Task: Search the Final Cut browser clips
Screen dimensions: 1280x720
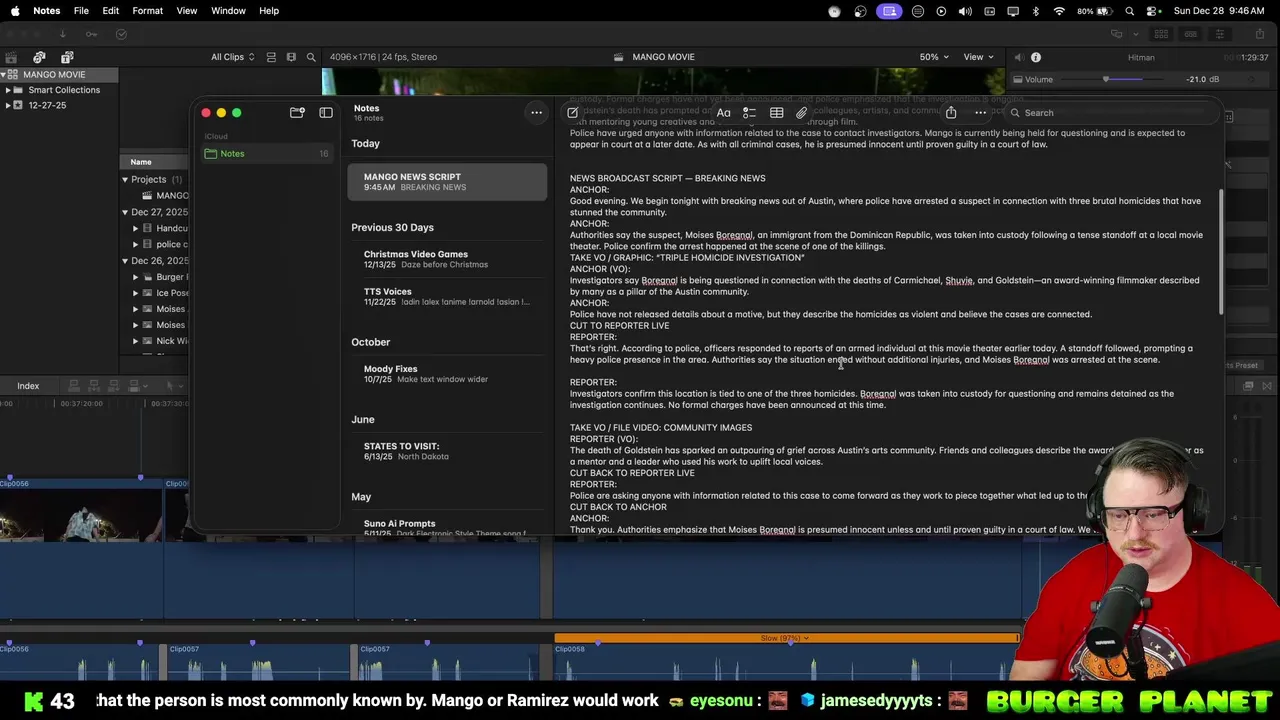Action: coord(311,57)
